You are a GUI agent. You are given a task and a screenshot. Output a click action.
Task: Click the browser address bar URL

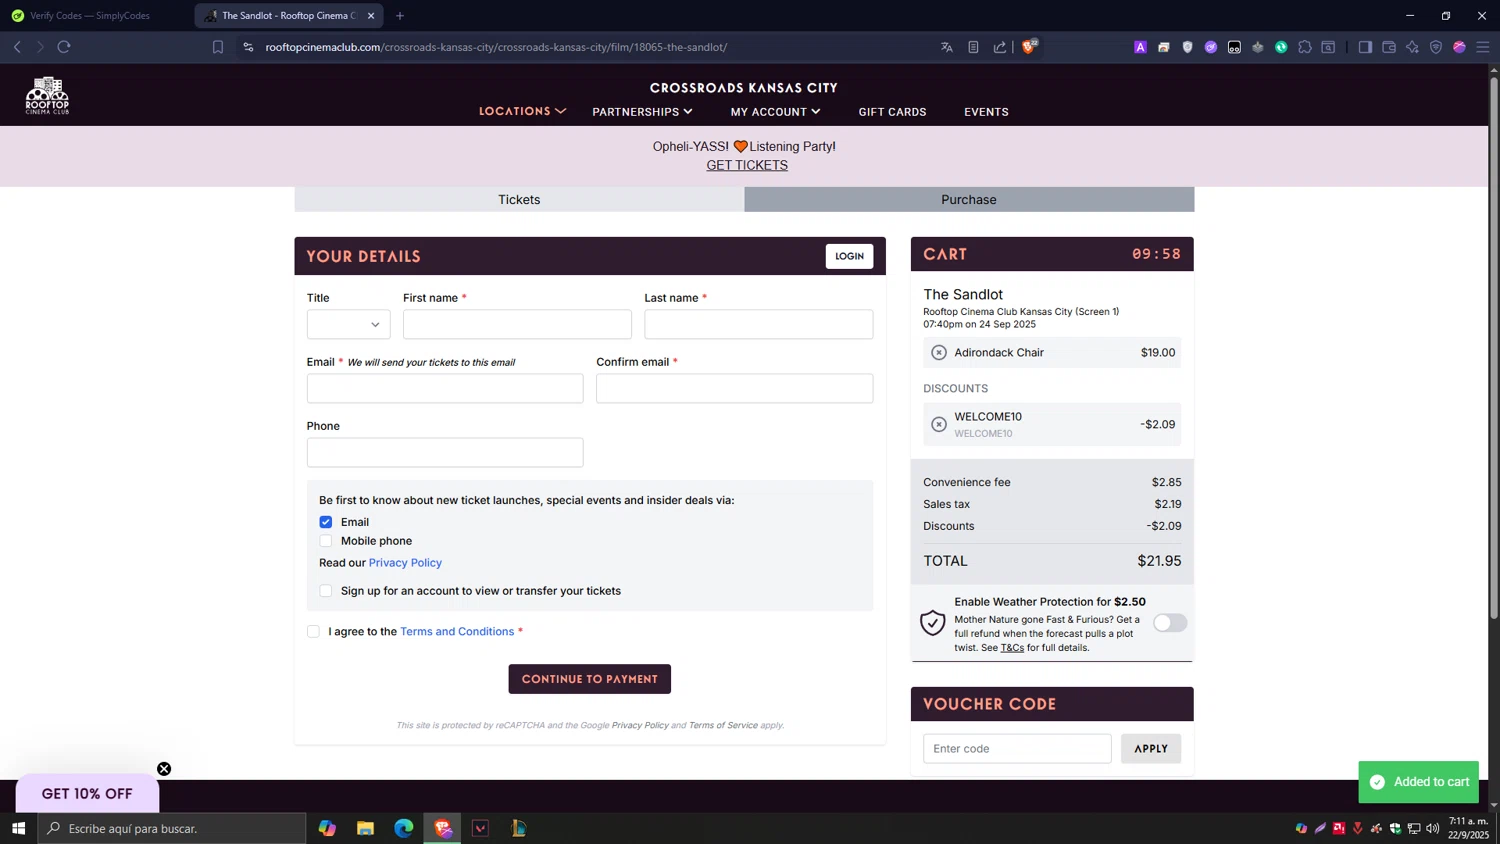(x=496, y=47)
